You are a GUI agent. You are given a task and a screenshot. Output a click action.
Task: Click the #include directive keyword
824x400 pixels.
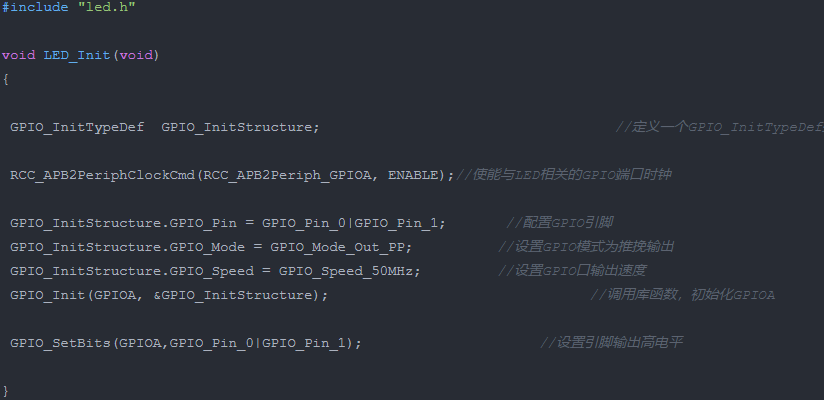pyautogui.click(x=32, y=8)
